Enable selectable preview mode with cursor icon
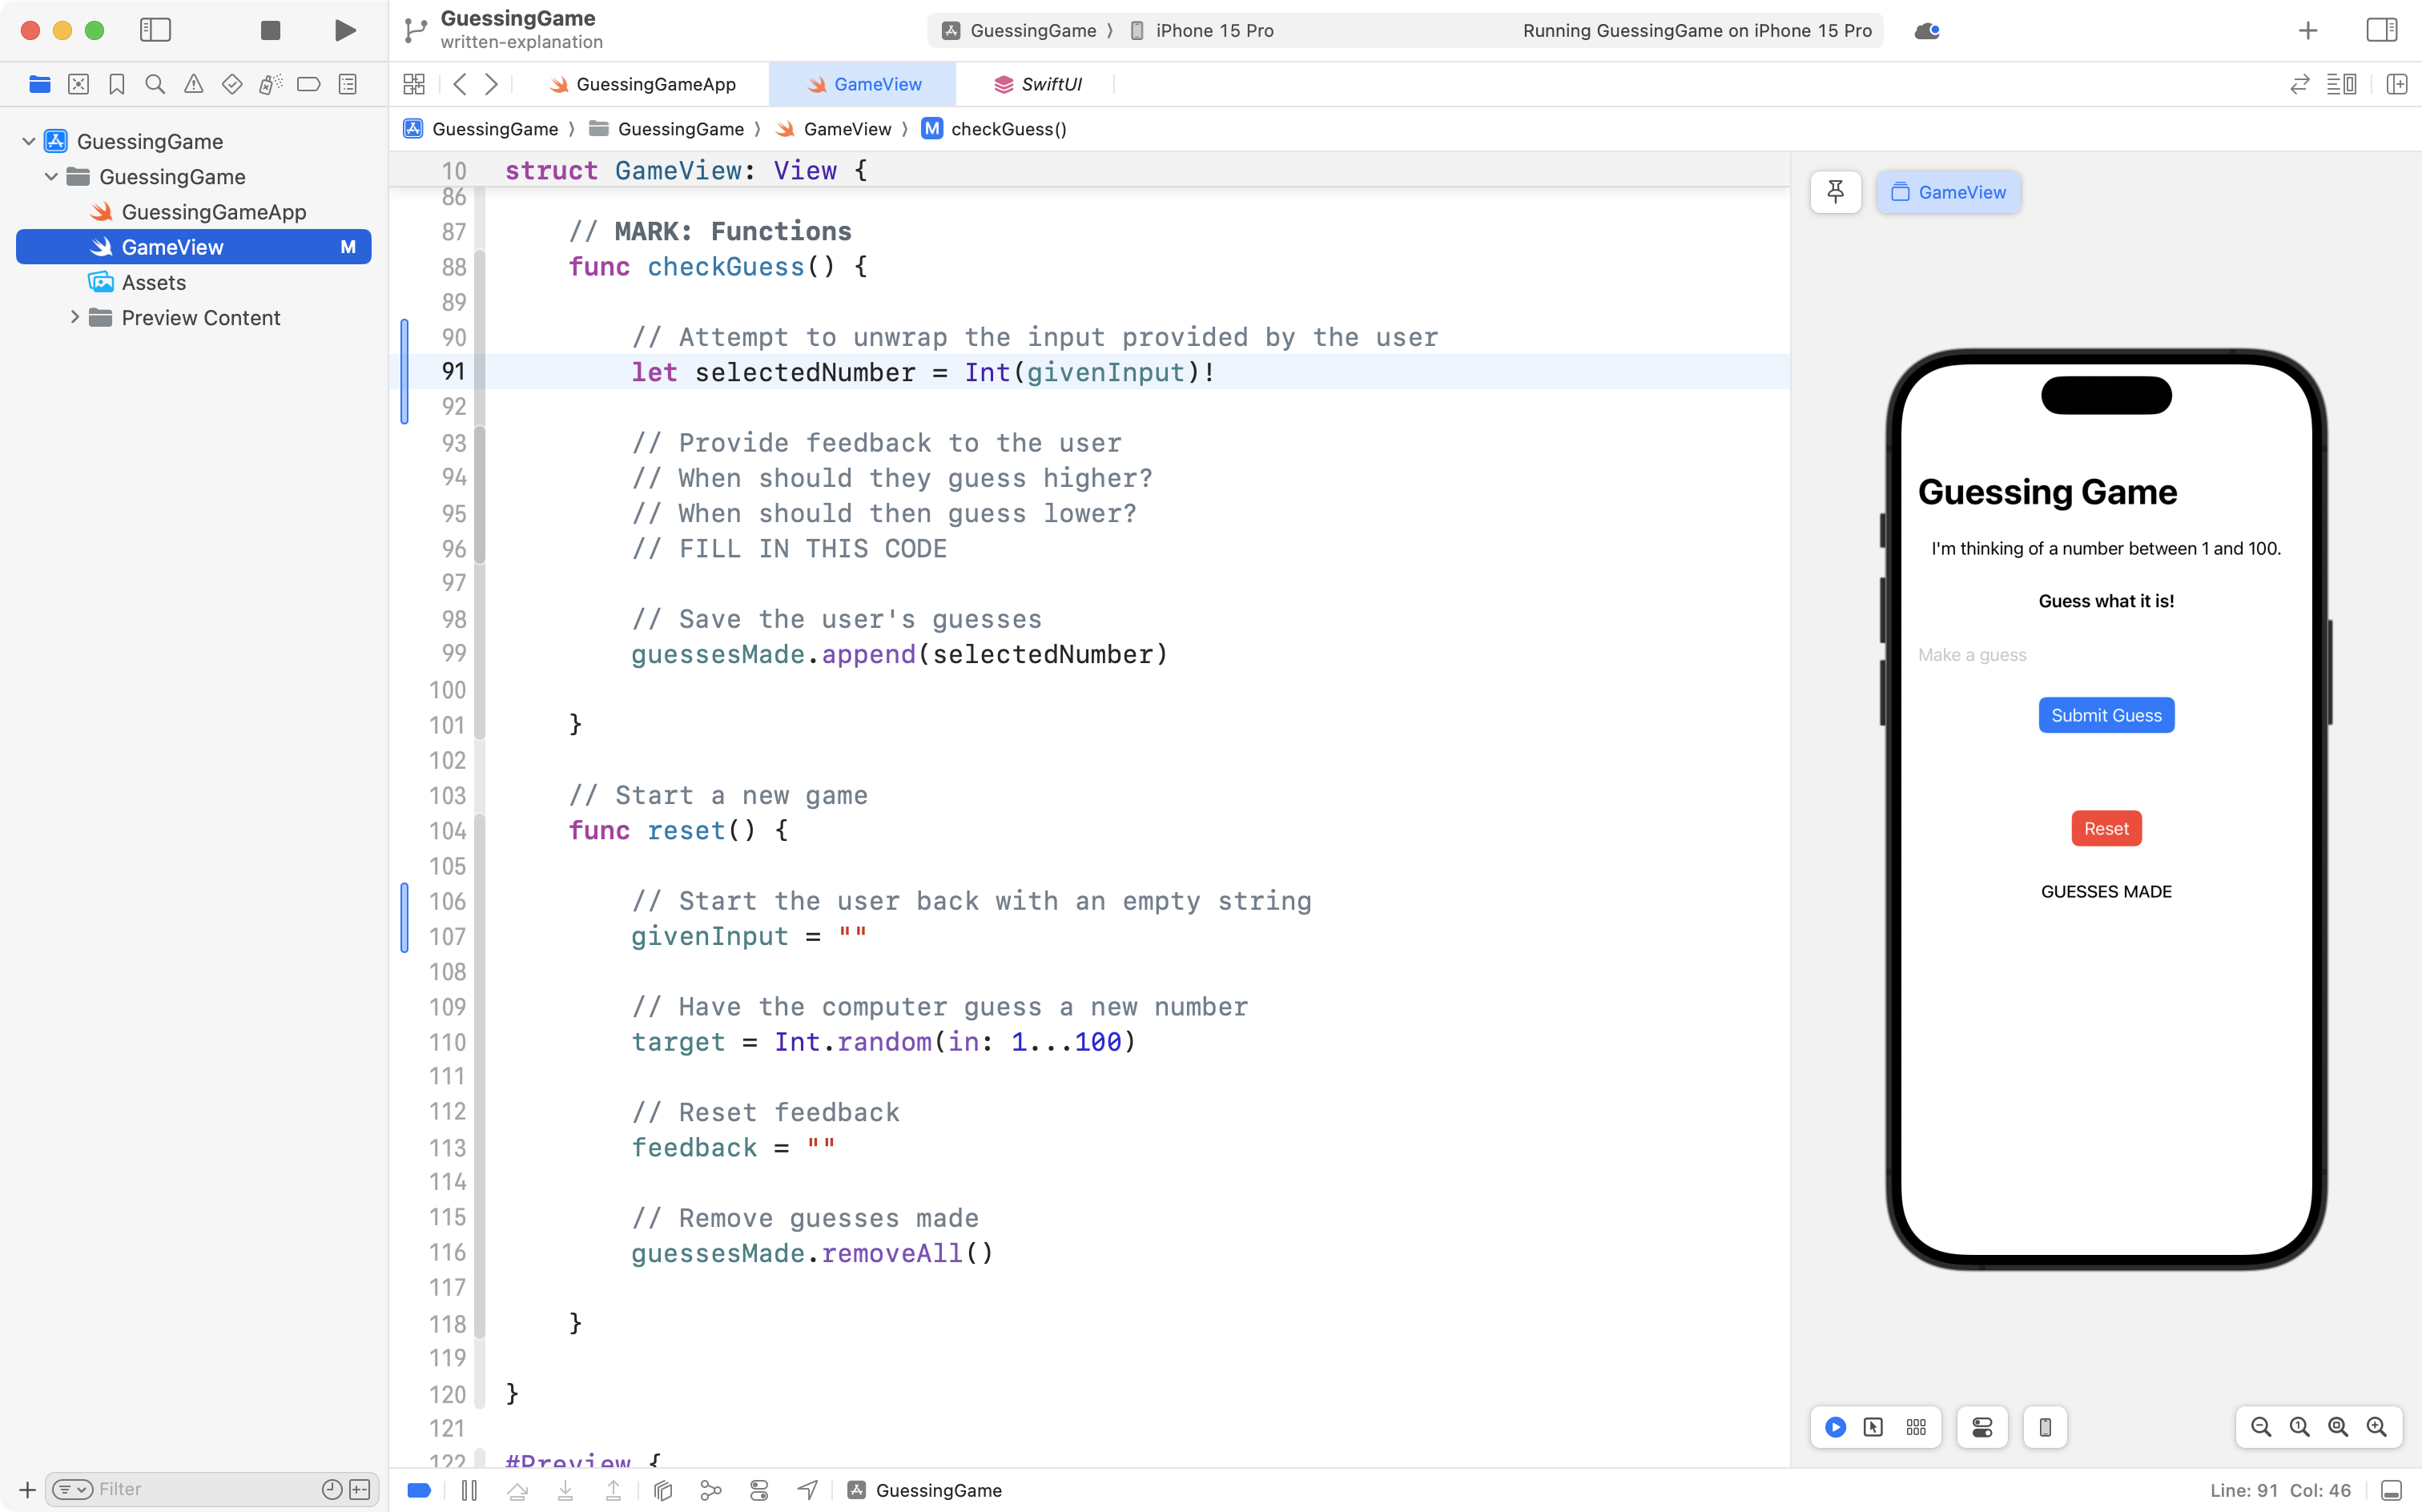This screenshot has height=1512, width=2422. click(x=1875, y=1427)
